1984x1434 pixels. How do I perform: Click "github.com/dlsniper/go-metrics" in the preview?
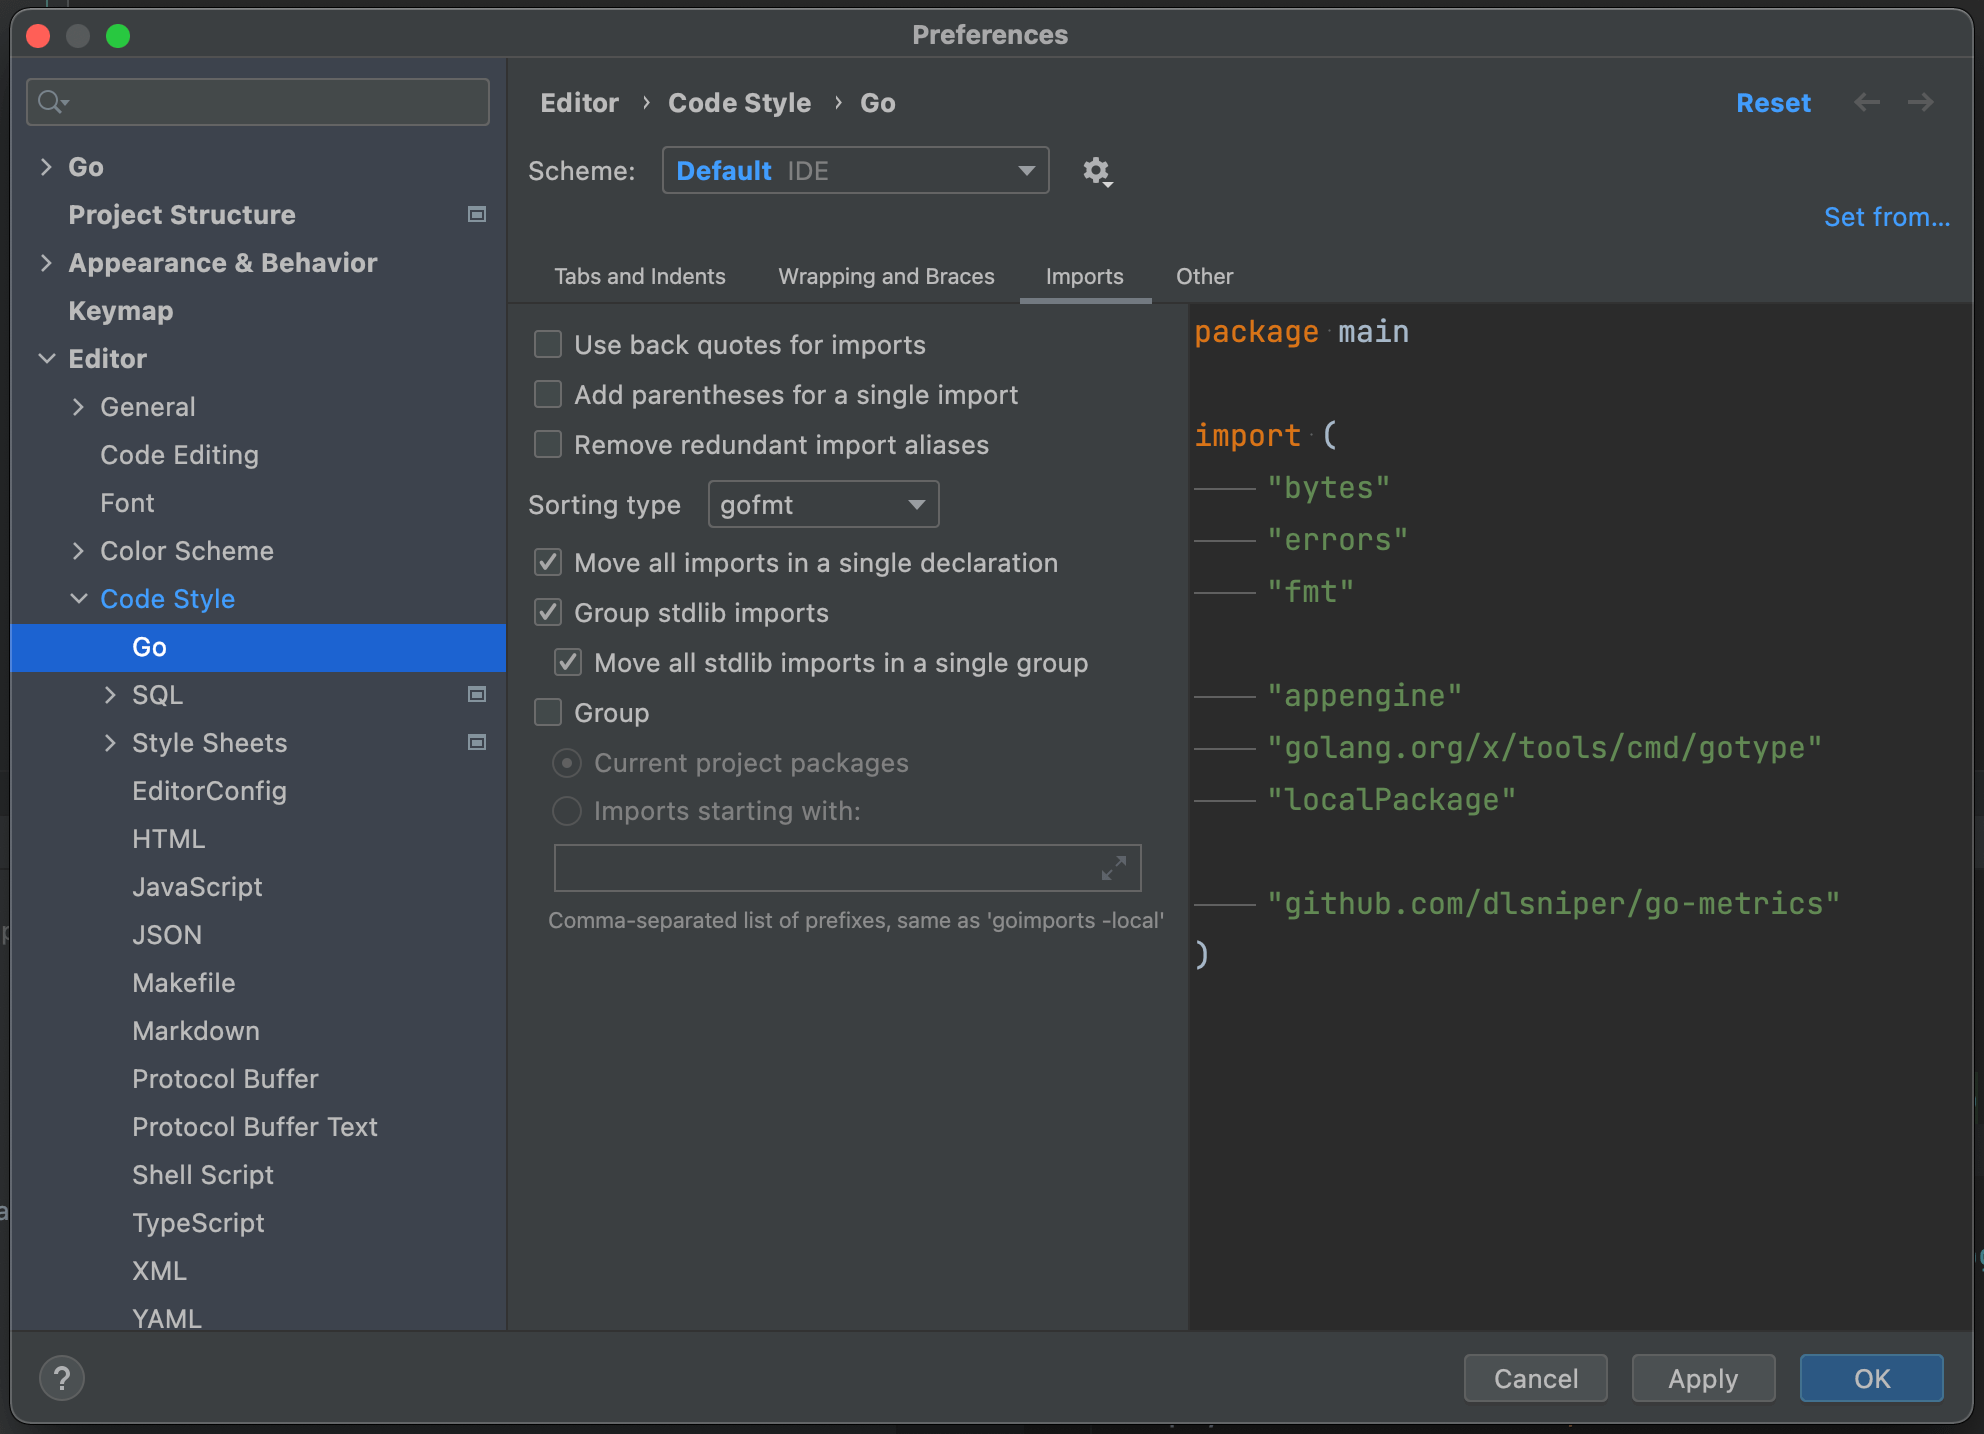[x=1553, y=903]
